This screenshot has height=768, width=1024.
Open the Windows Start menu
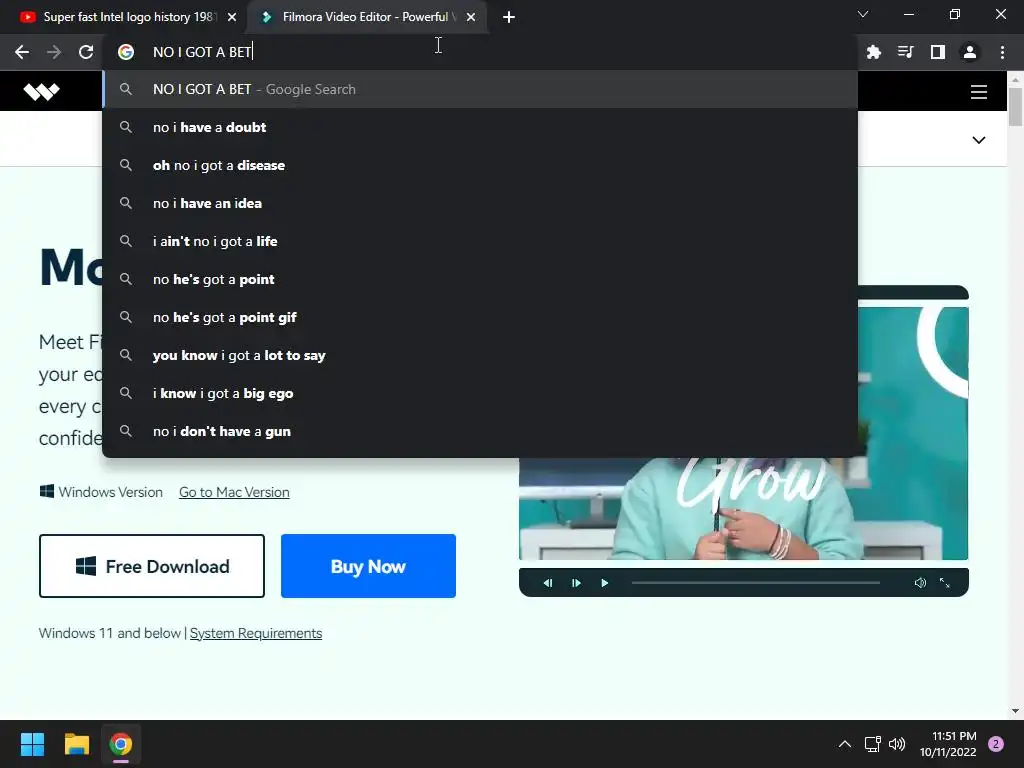(32, 744)
